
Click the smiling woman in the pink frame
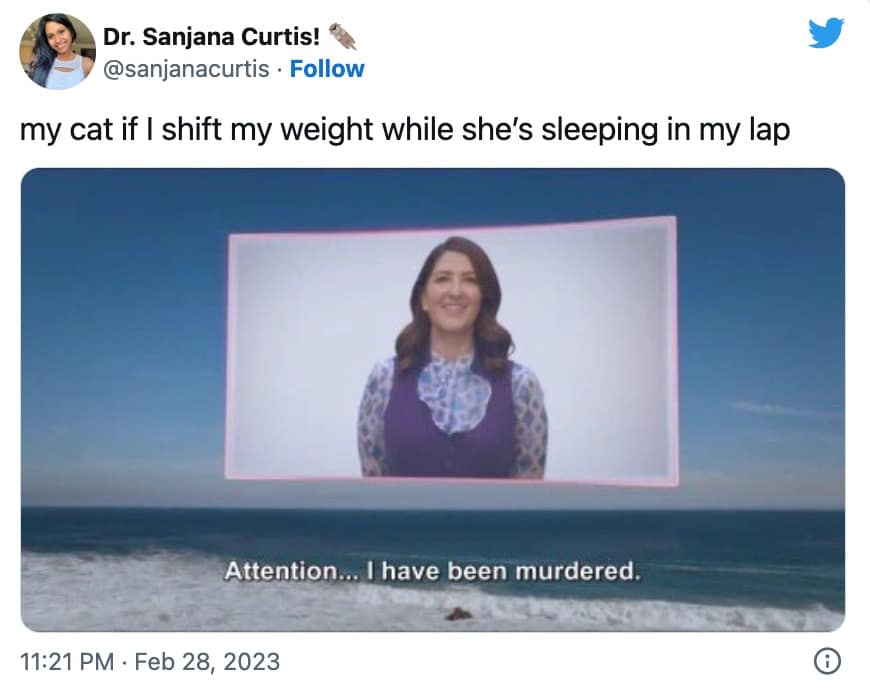click(453, 358)
